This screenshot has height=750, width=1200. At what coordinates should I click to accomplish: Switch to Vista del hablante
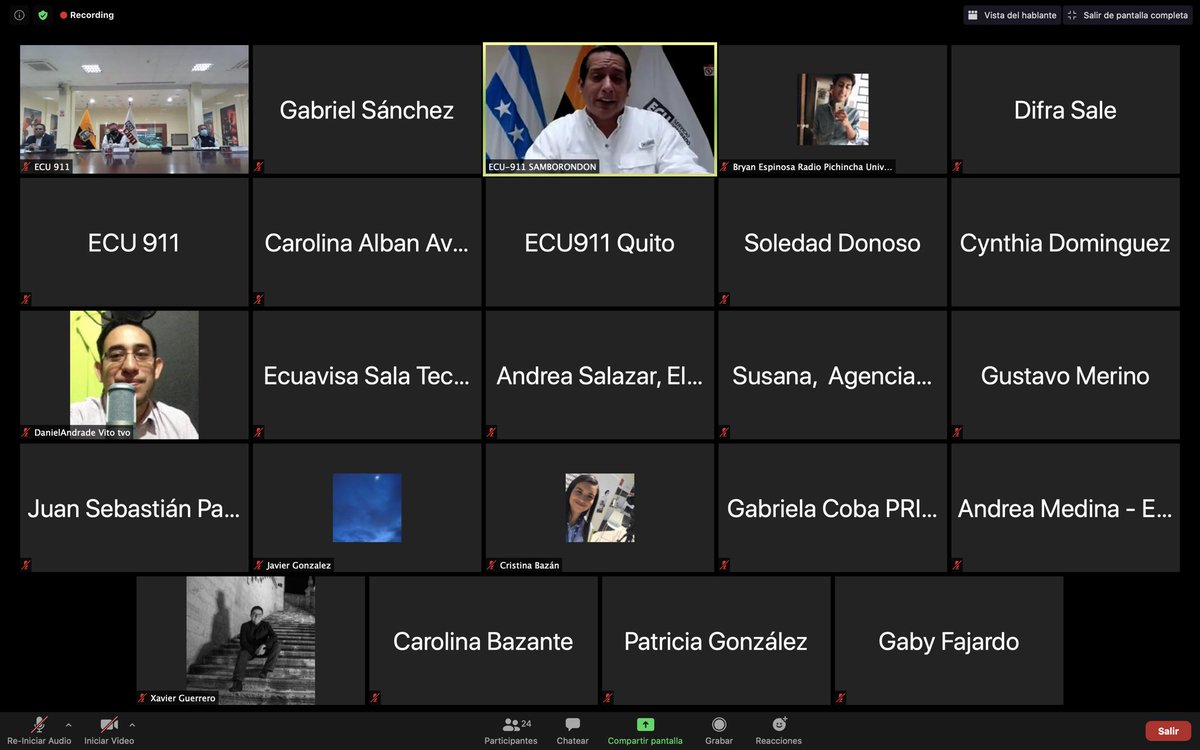pyautogui.click(x=1011, y=15)
